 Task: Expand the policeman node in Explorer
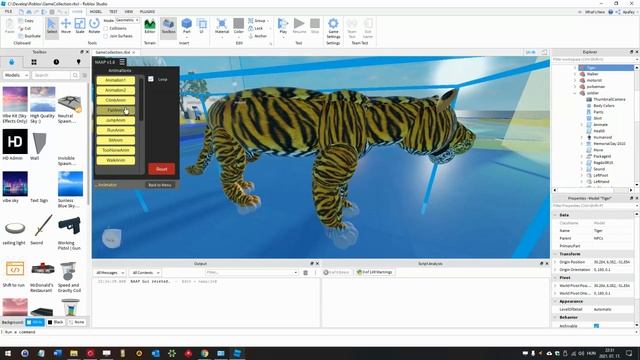coord(576,87)
